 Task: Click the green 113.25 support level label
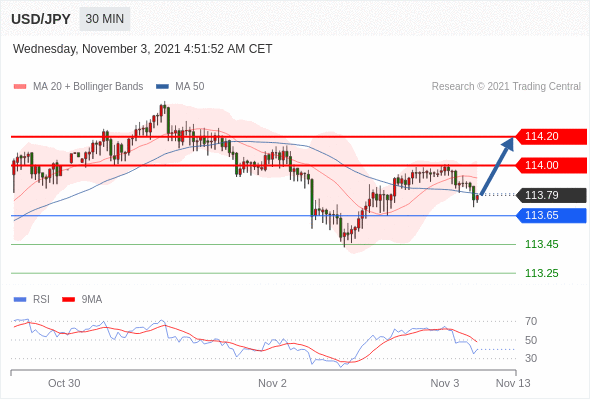[542, 273]
